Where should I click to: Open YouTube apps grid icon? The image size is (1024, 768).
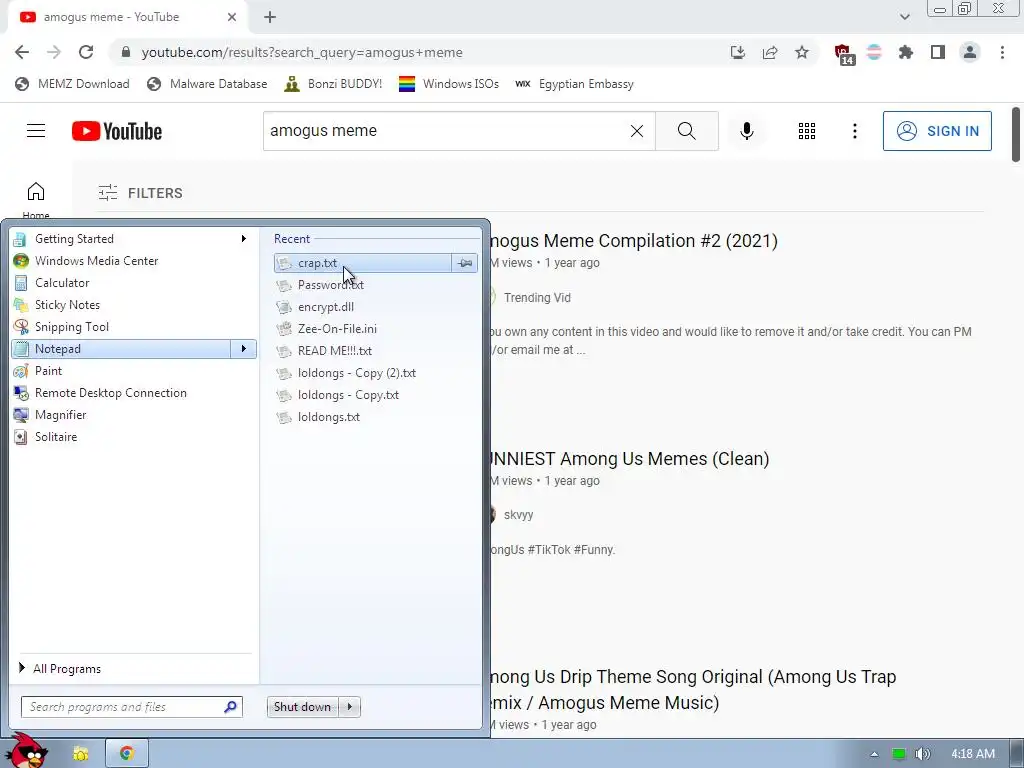pos(807,131)
